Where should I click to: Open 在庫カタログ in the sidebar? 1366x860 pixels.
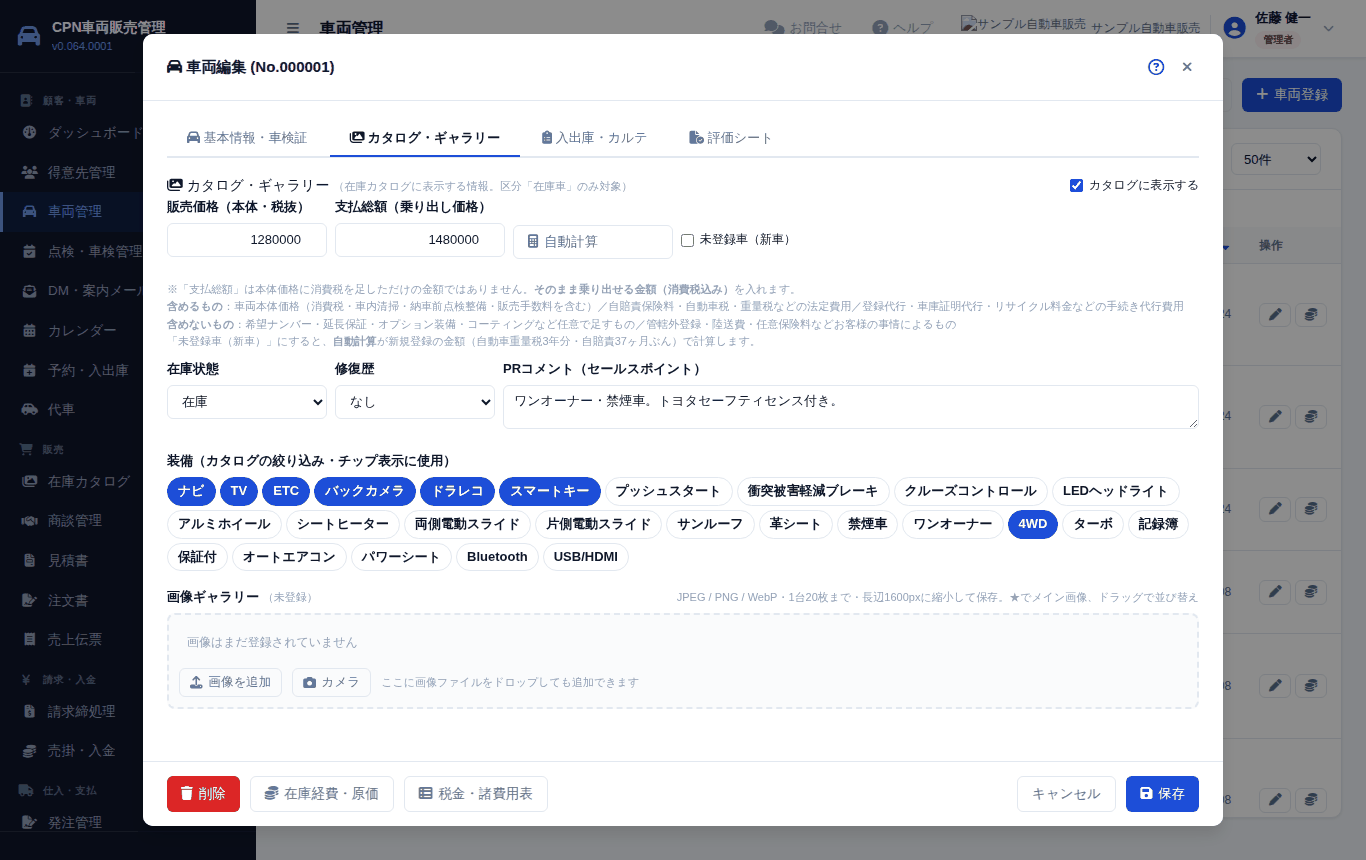point(72,481)
